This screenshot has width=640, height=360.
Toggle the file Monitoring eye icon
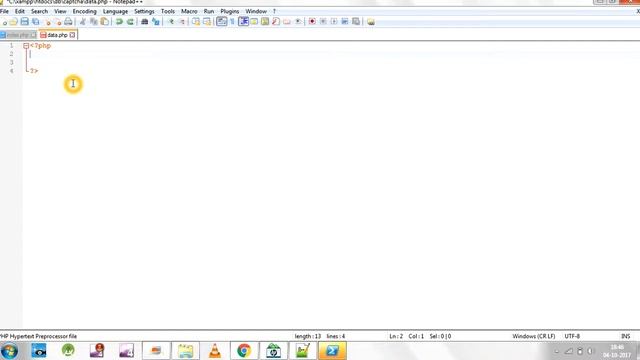298,22
